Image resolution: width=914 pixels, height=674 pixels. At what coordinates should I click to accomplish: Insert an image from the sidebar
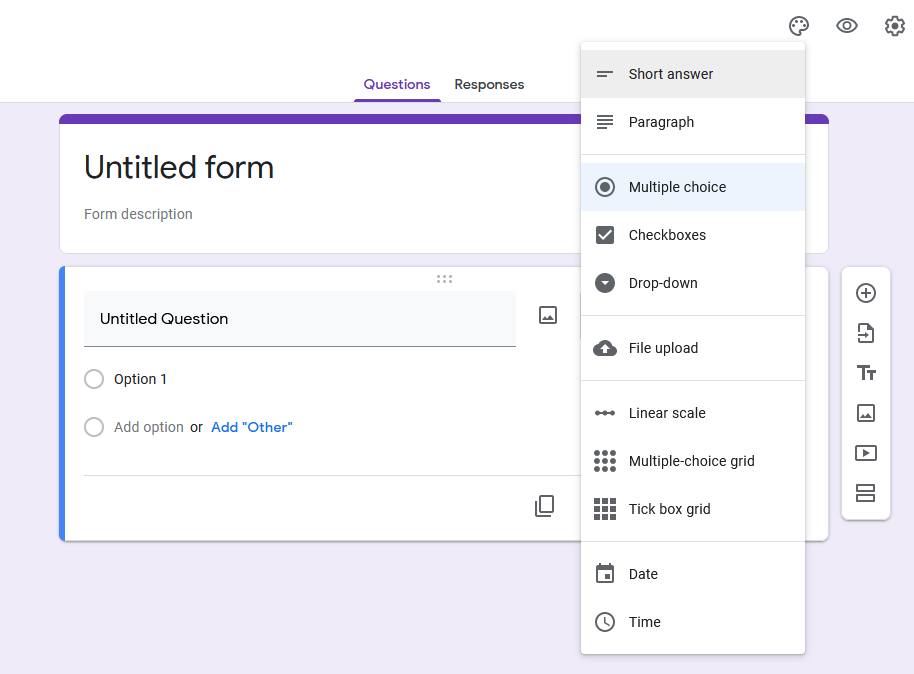(866, 413)
